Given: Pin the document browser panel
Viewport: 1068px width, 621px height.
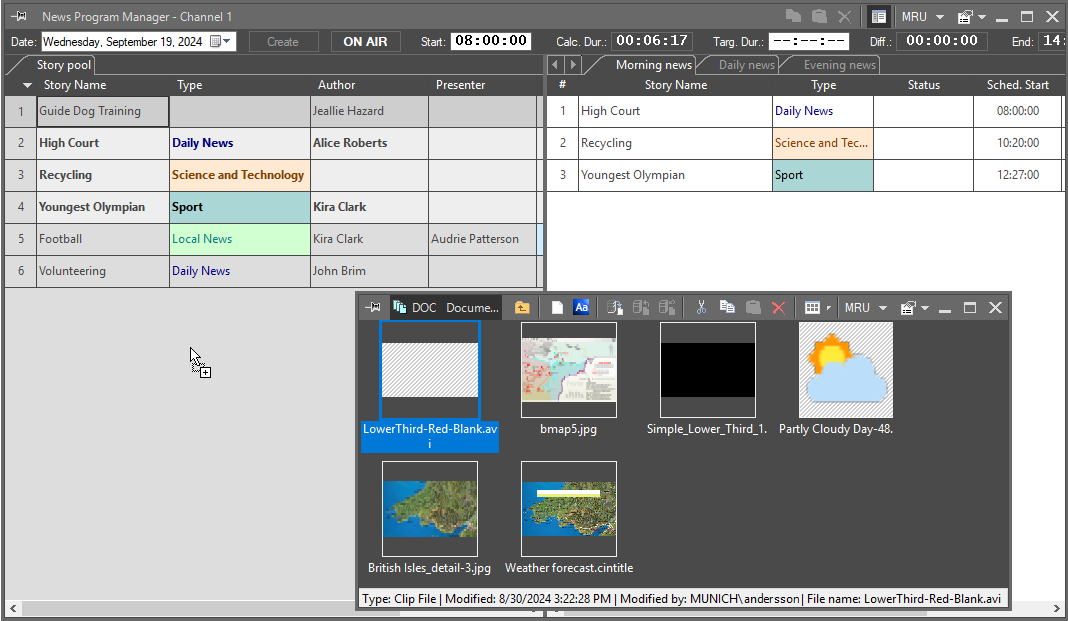Looking at the screenshot, I should coord(373,308).
